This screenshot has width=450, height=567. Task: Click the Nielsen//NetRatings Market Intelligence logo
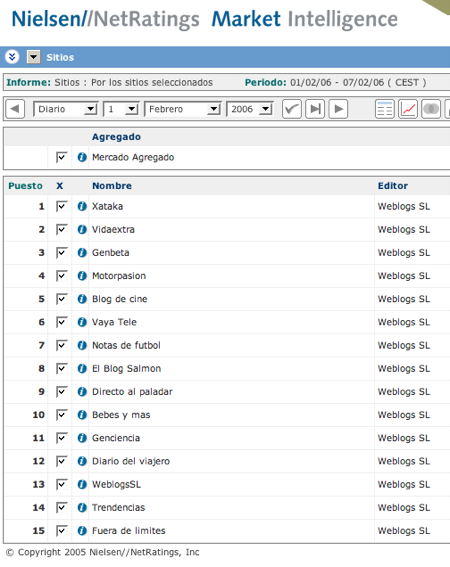205,19
